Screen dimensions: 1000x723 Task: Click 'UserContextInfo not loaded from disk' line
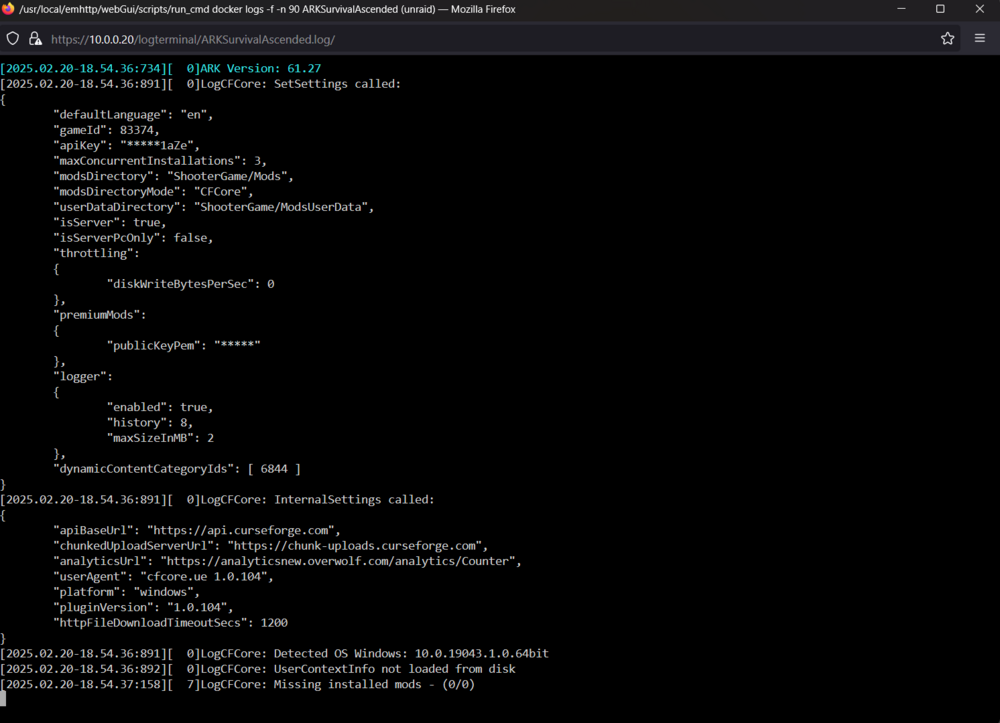point(258,669)
